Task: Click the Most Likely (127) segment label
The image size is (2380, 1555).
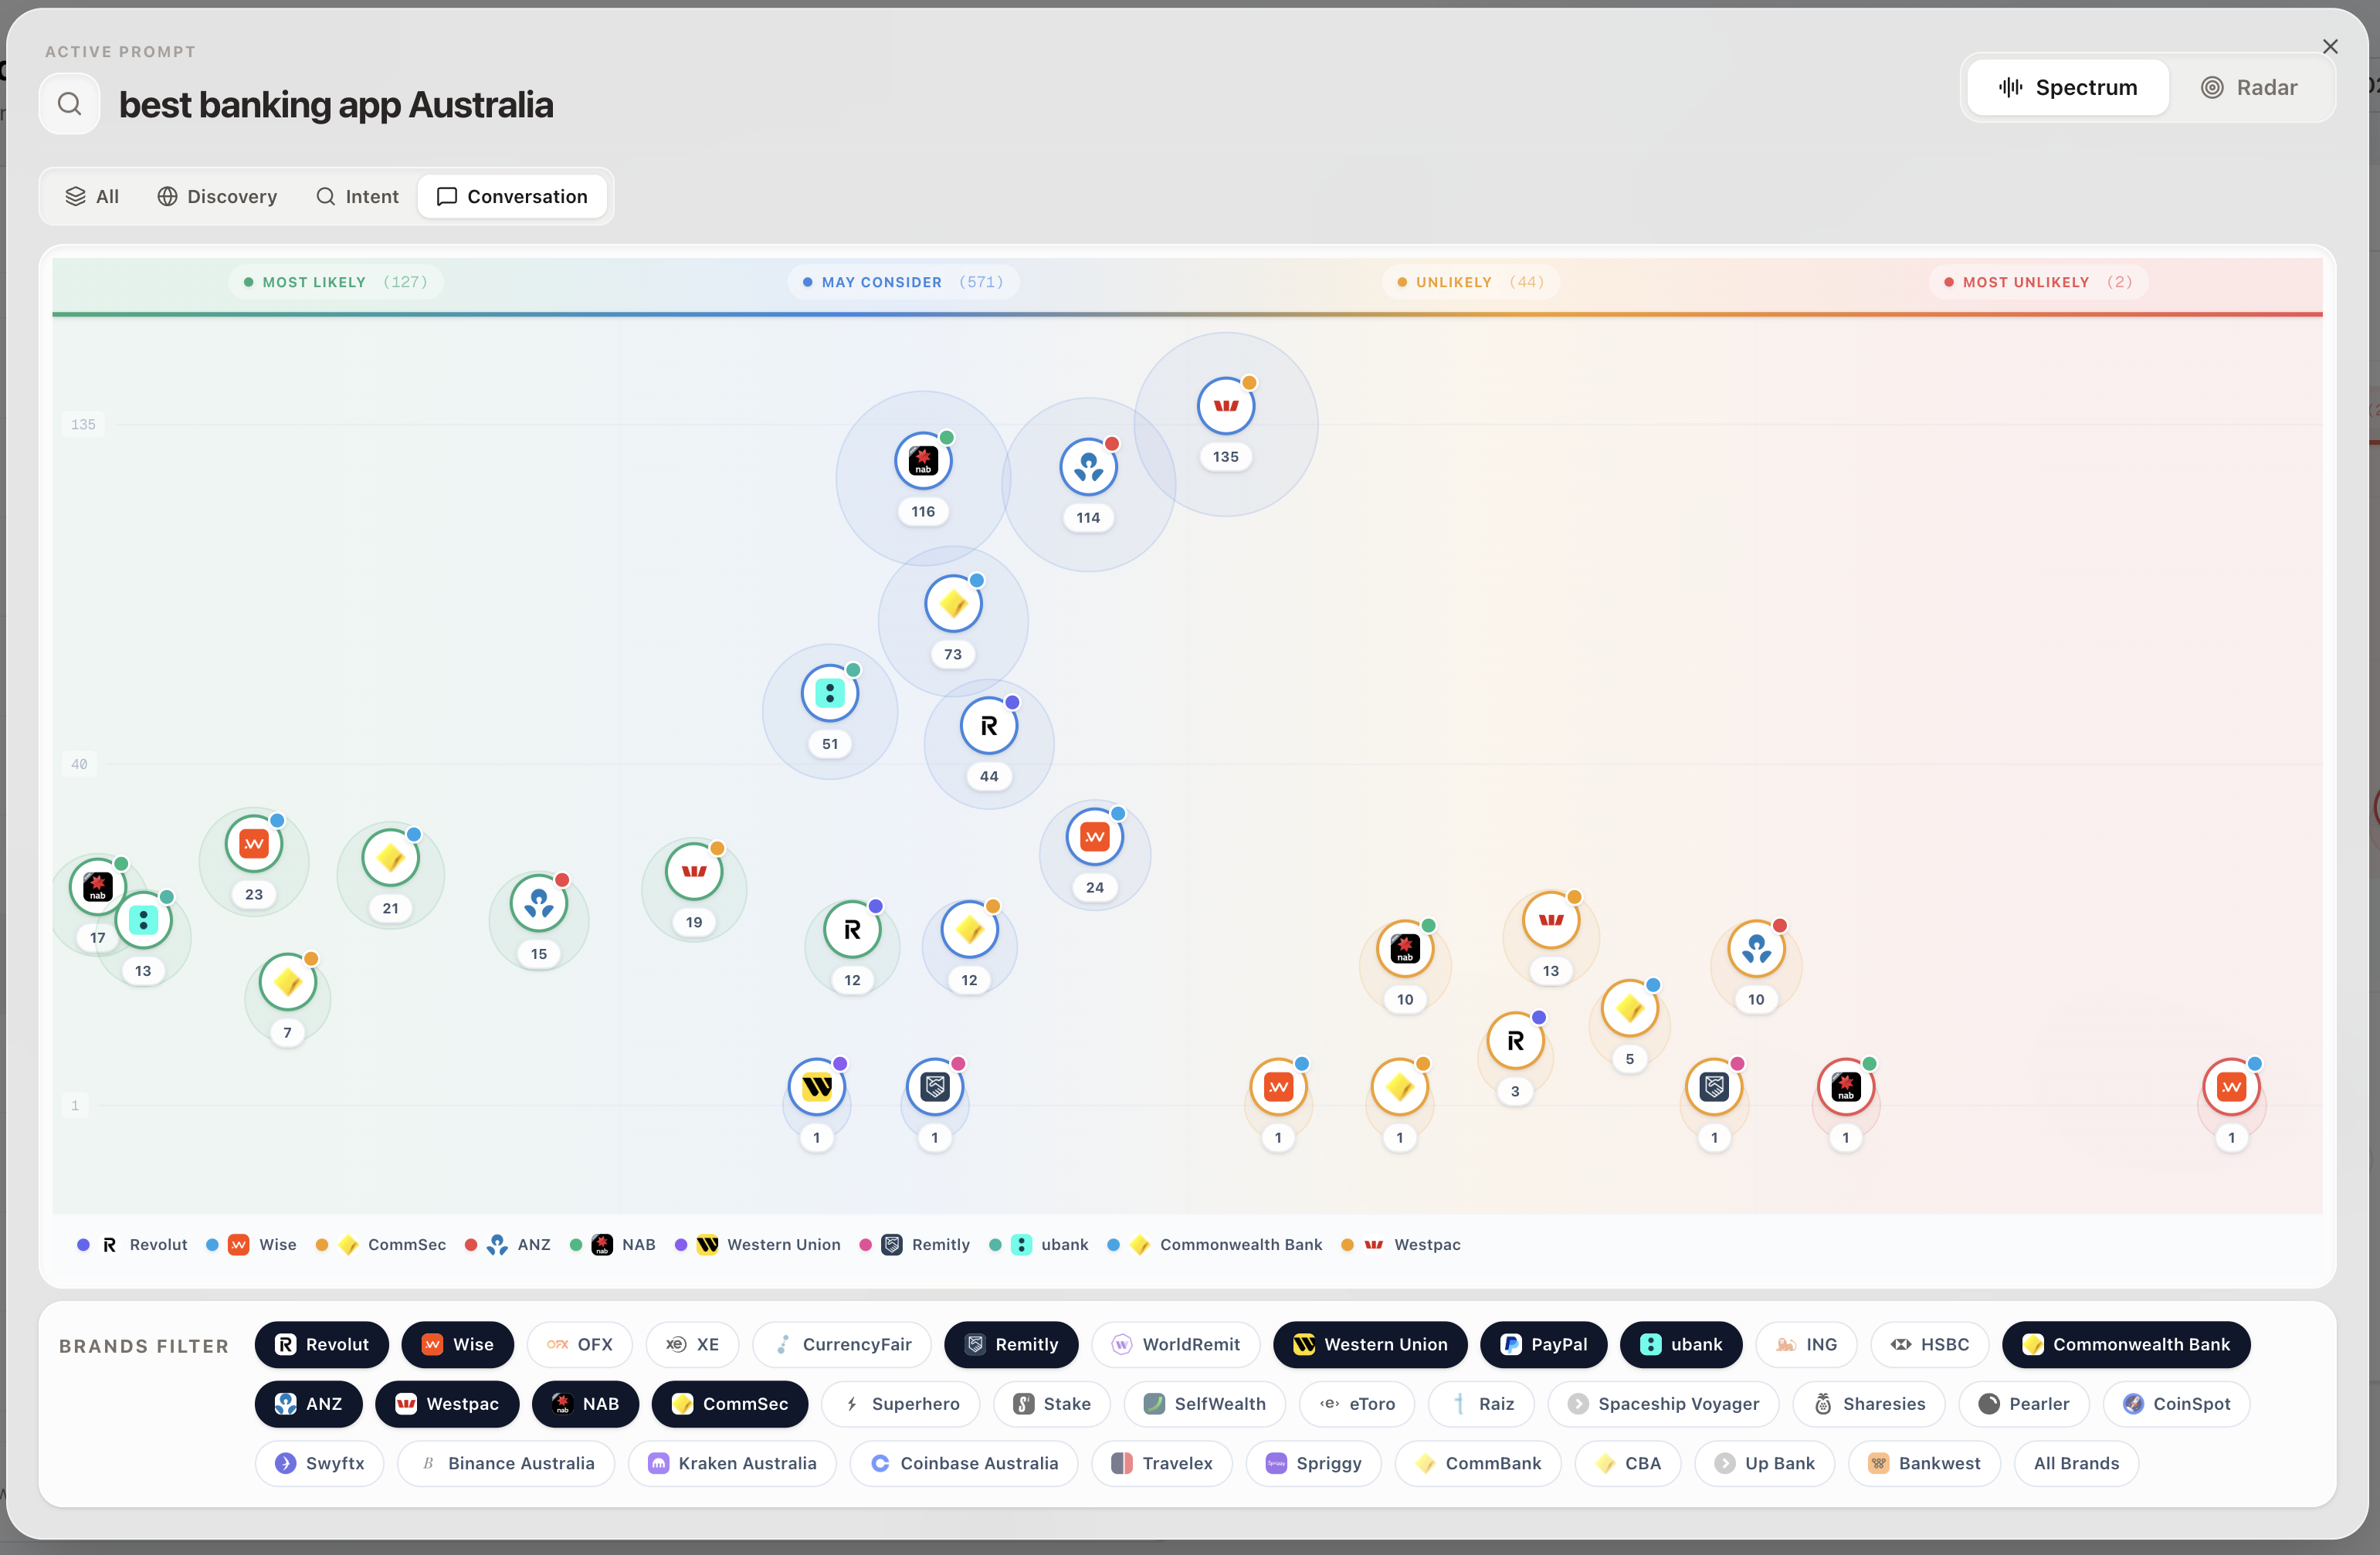Action: [336, 282]
